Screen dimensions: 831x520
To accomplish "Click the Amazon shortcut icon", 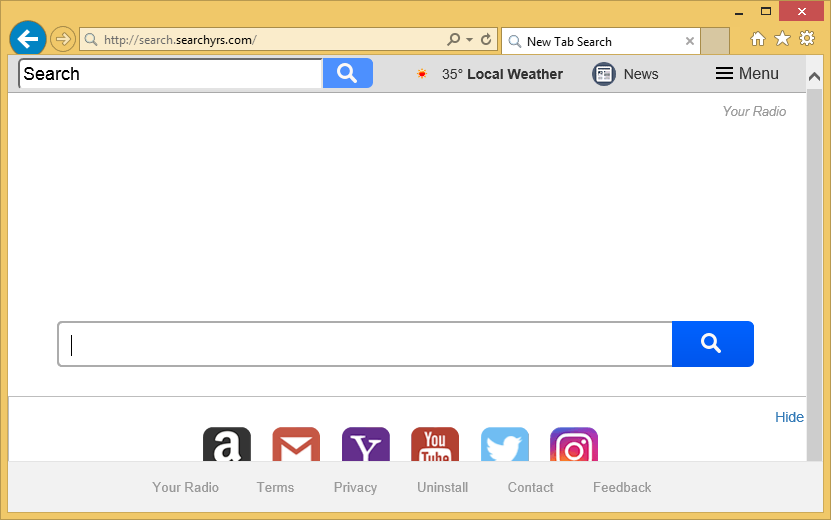I will [x=227, y=447].
